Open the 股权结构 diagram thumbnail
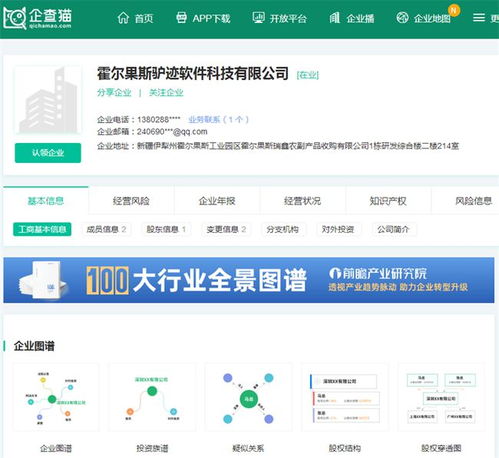 click(345, 398)
